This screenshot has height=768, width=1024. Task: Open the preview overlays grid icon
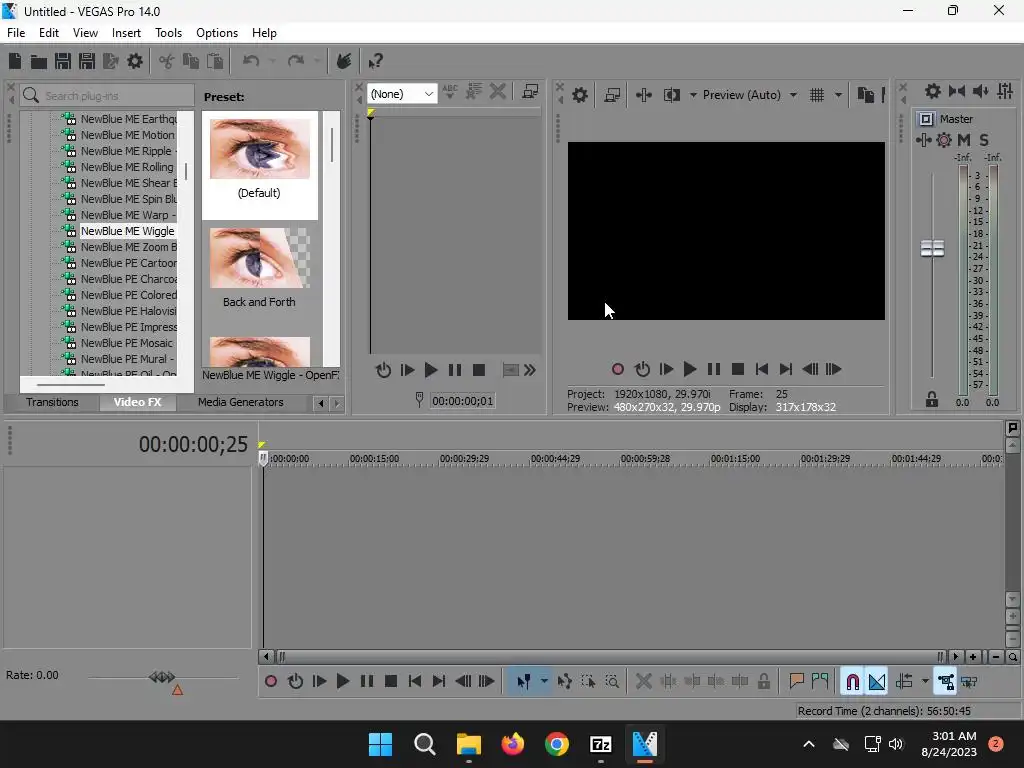pyautogui.click(x=817, y=95)
